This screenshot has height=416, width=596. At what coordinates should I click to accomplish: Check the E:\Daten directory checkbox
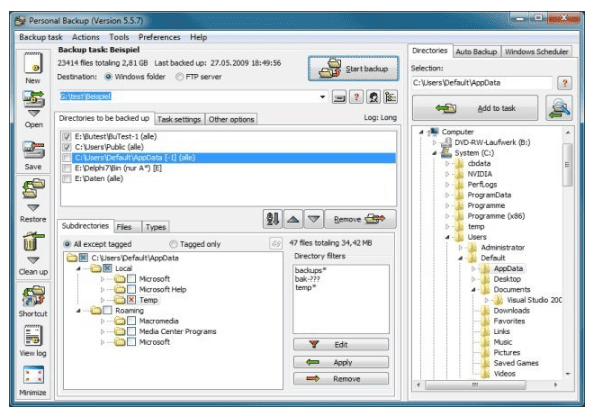67,179
